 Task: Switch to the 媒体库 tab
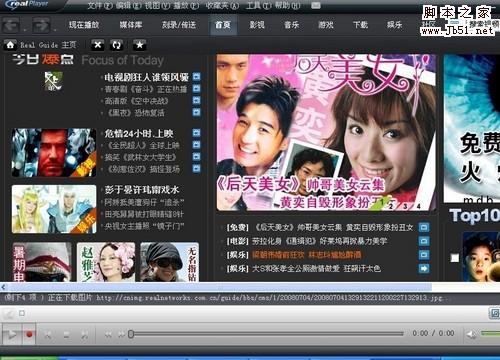(x=131, y=25)
